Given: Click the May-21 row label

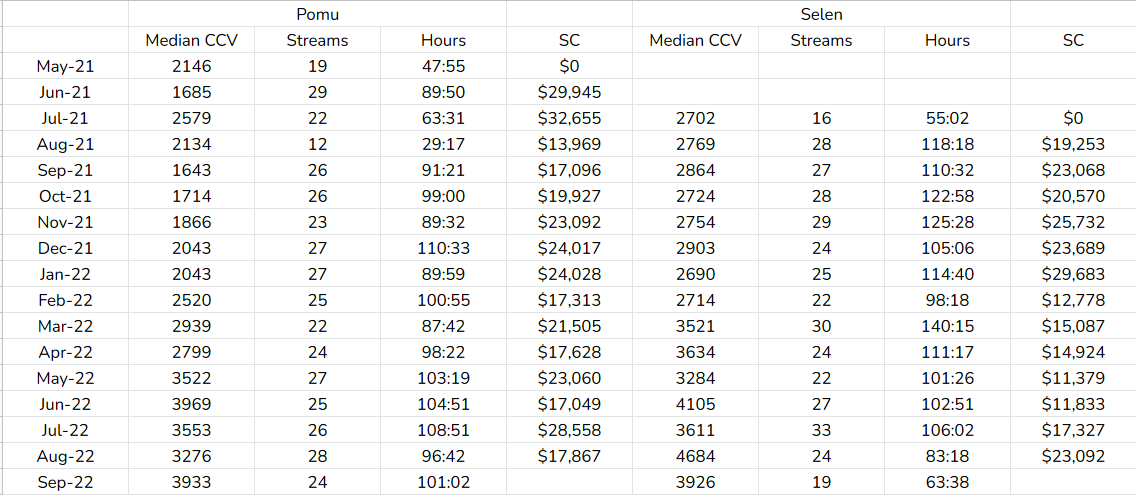Looking at the screenshot, I should click(65, 67).
